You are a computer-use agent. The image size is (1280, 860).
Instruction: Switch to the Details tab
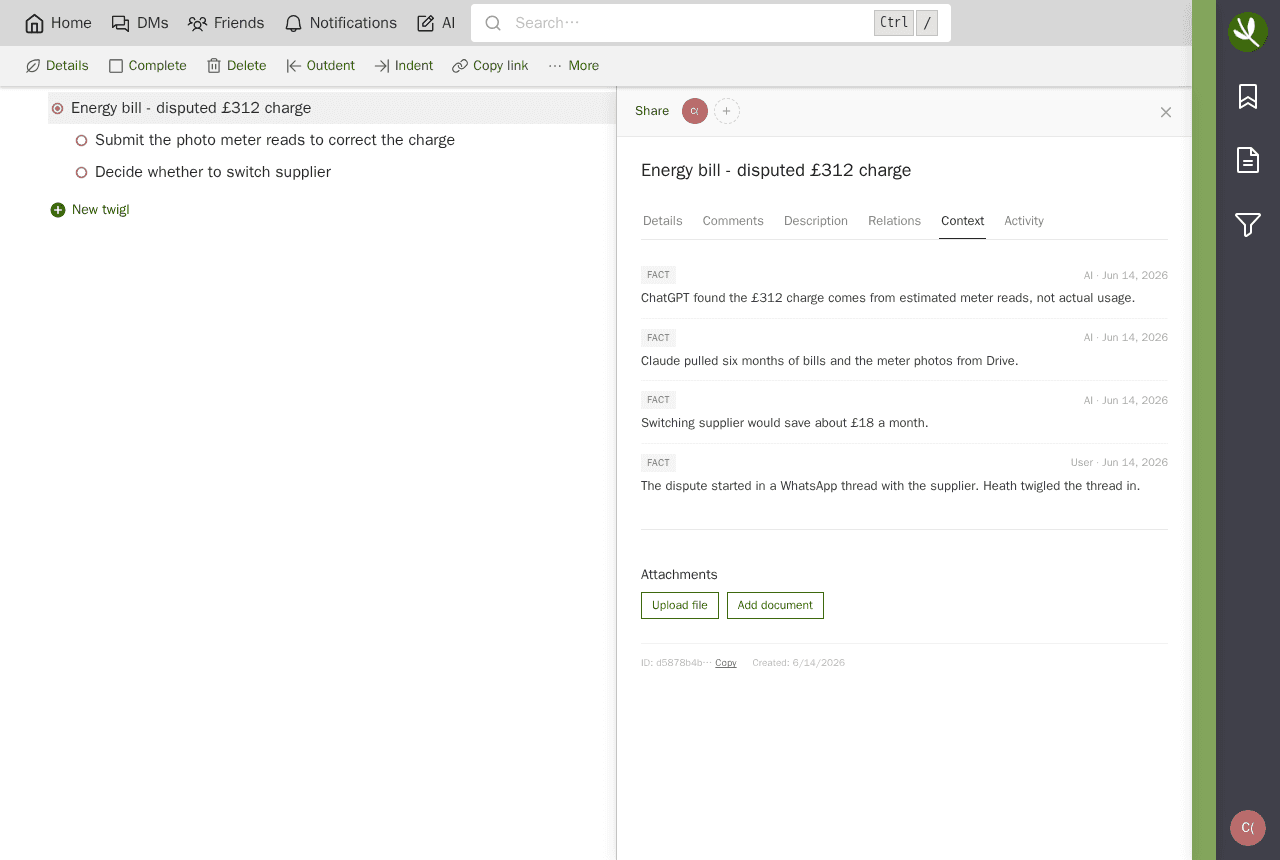click(663, 221)
